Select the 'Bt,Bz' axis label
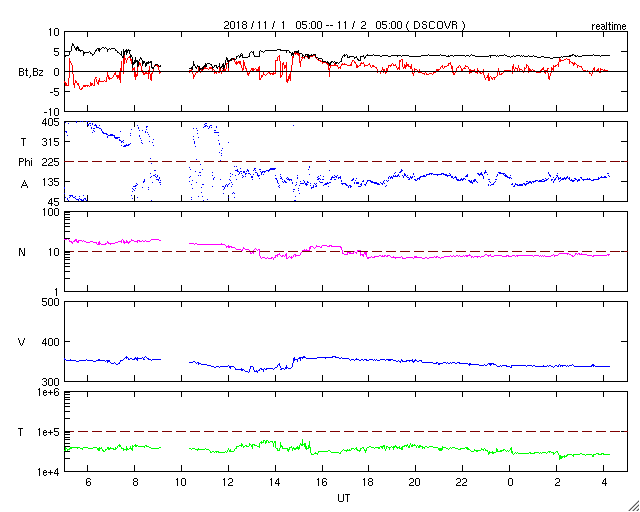640x512 pixels. pos(31,73)
